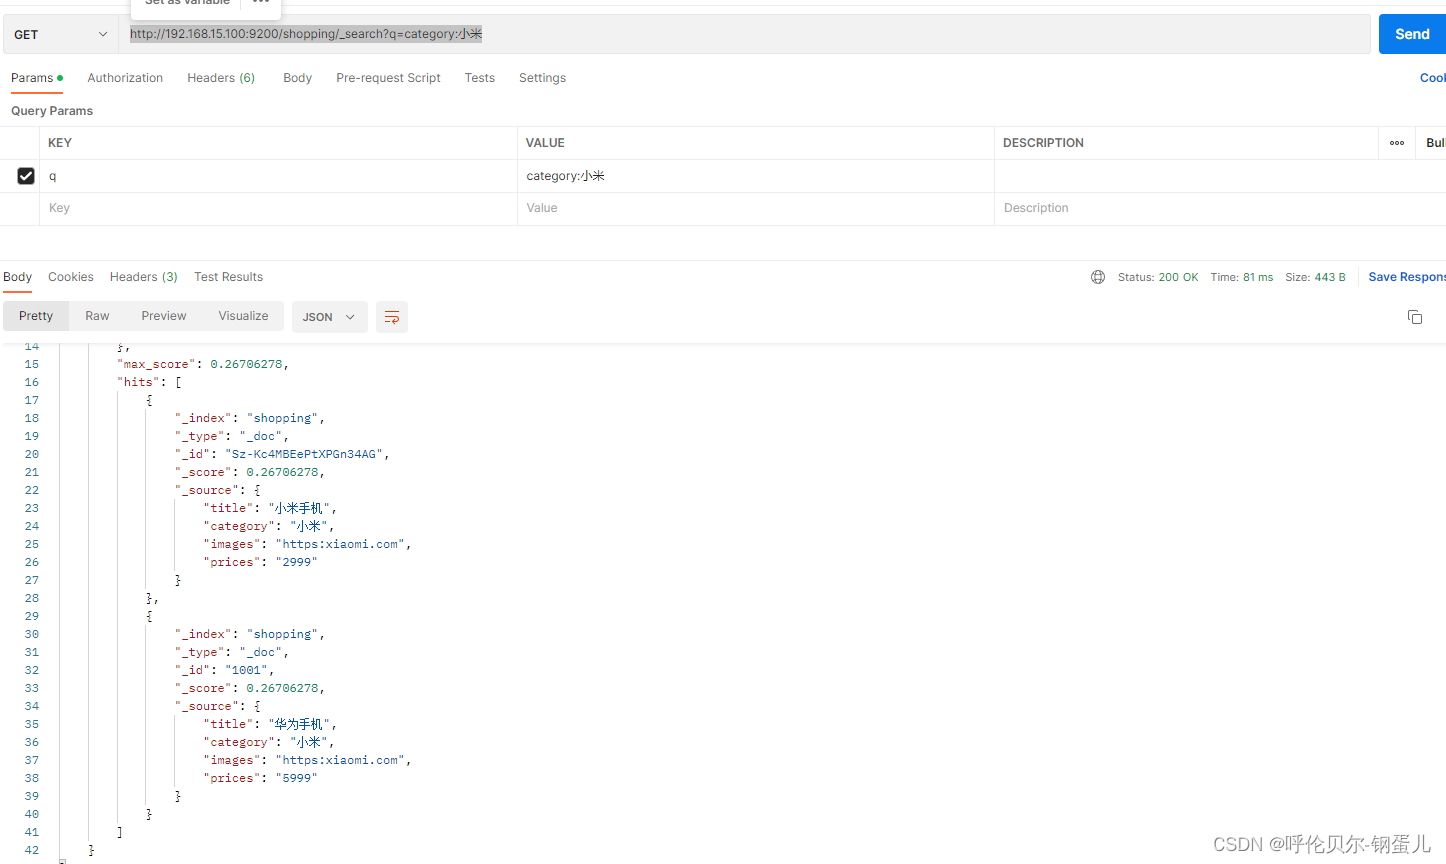The height and width of the screenshot is (864, 1446).
Task: Open the column options three-dots icon
Action: click(1397, 143)
